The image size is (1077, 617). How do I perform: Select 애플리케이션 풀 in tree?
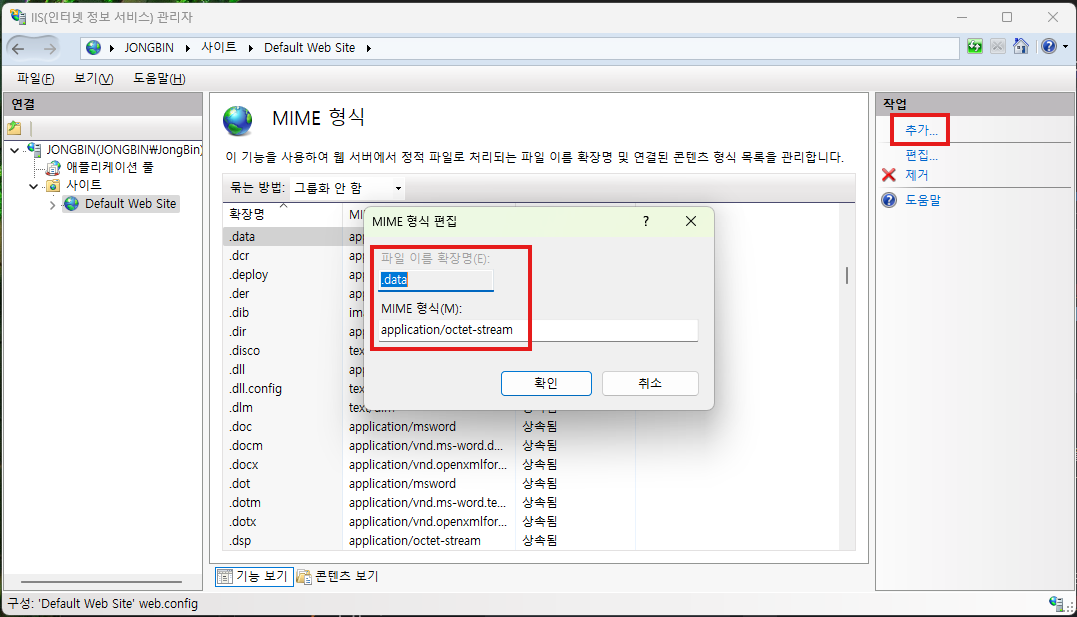point(109,167)
